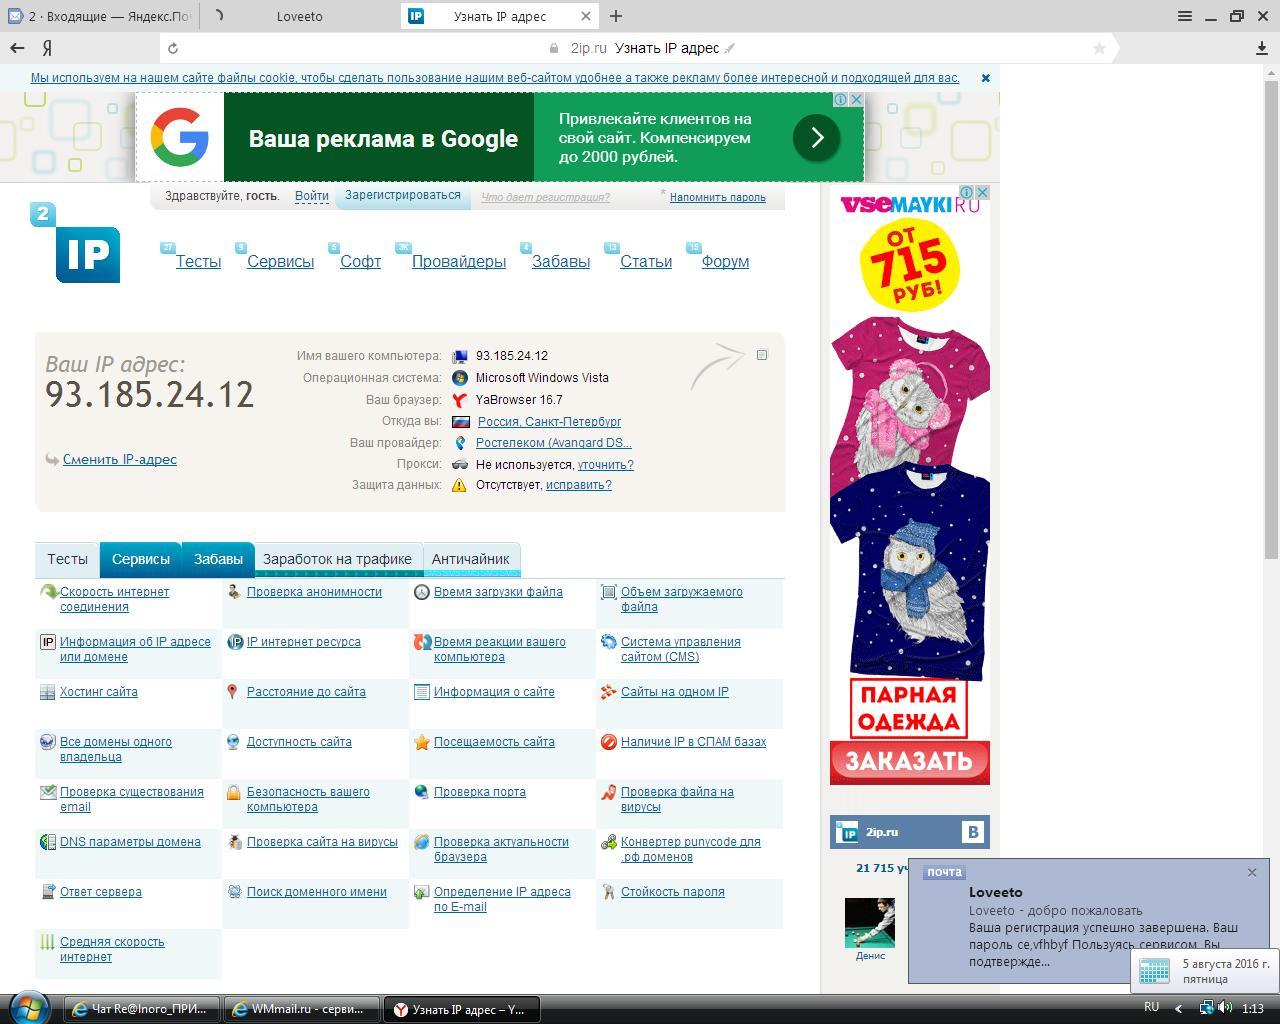Click the map pin icon for site distance
The width and height of the screenshot is (1280, 1024).
tap(233, 692)
